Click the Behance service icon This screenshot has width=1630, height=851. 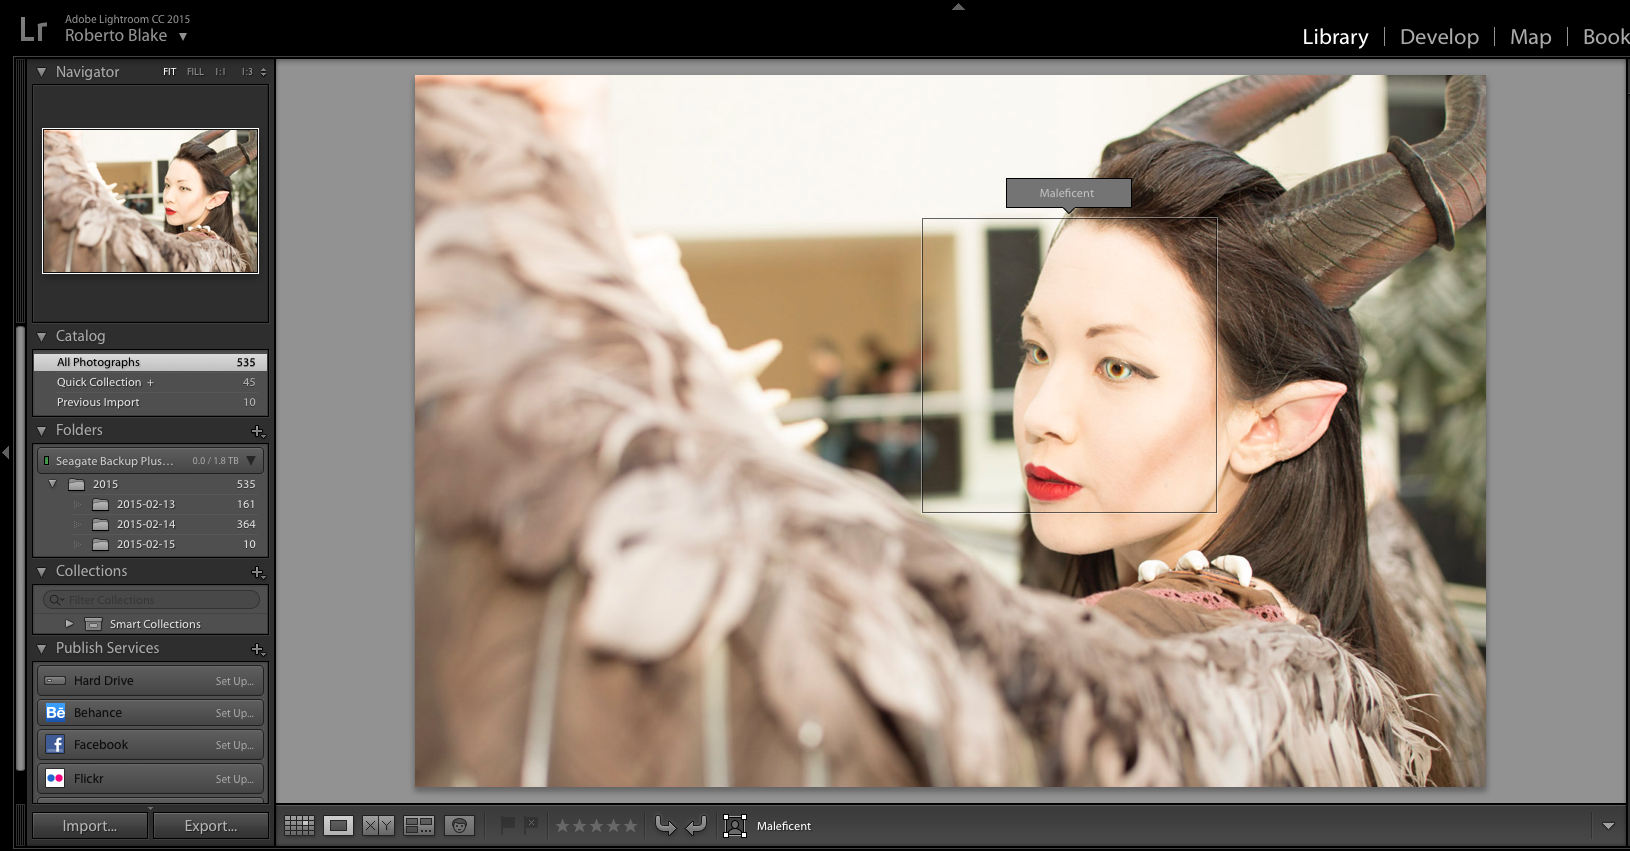point(55,712)
